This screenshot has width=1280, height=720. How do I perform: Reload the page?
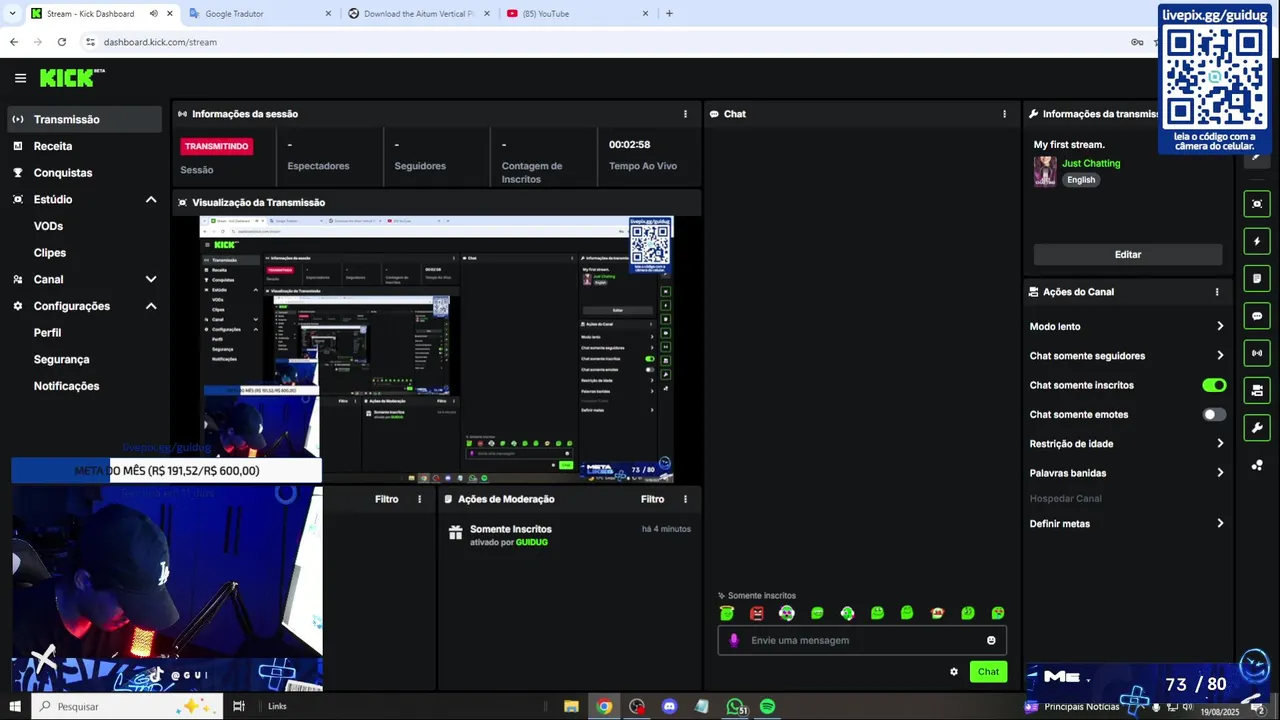(62, 42)
